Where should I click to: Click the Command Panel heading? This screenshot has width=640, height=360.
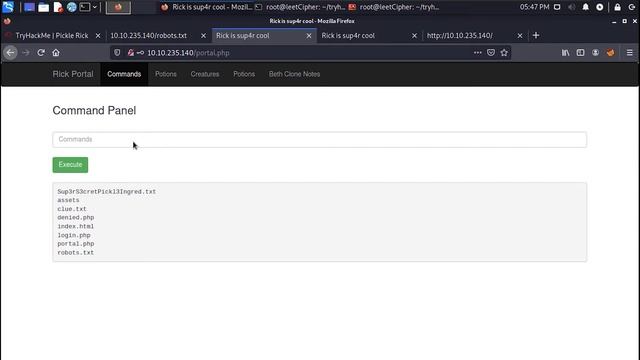[x=94, y=111]
